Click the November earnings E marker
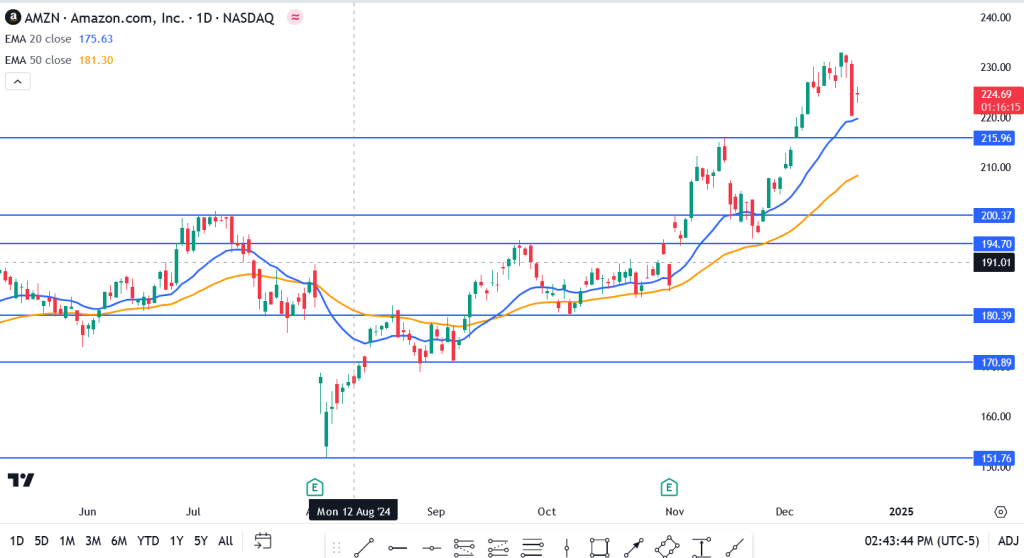Screen dimensions: 1024x558 (x=667, y=487)
